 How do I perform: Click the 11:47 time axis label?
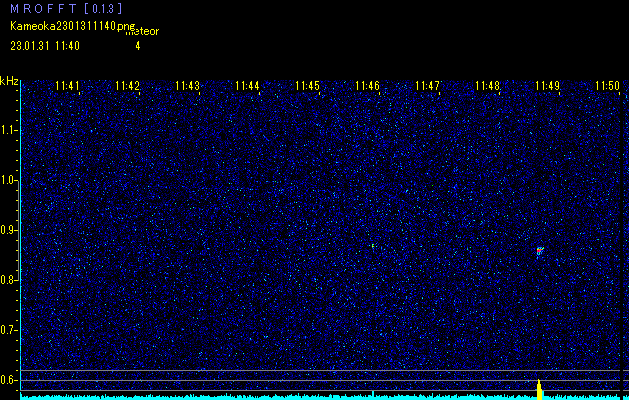427,86
